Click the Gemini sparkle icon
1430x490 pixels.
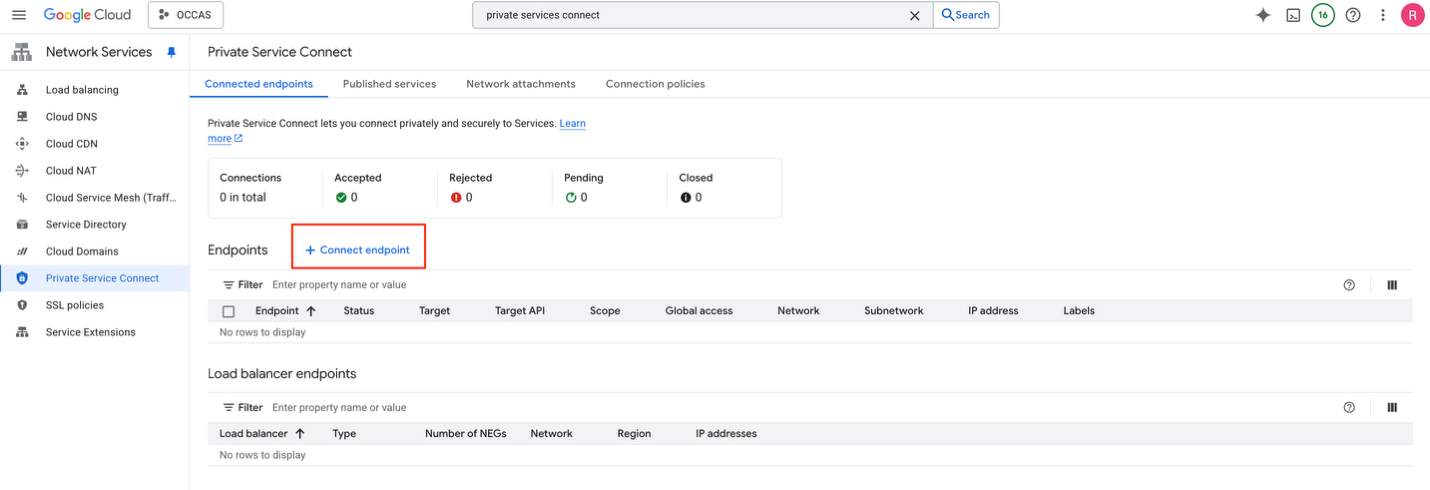click(x=1263, y=15)
